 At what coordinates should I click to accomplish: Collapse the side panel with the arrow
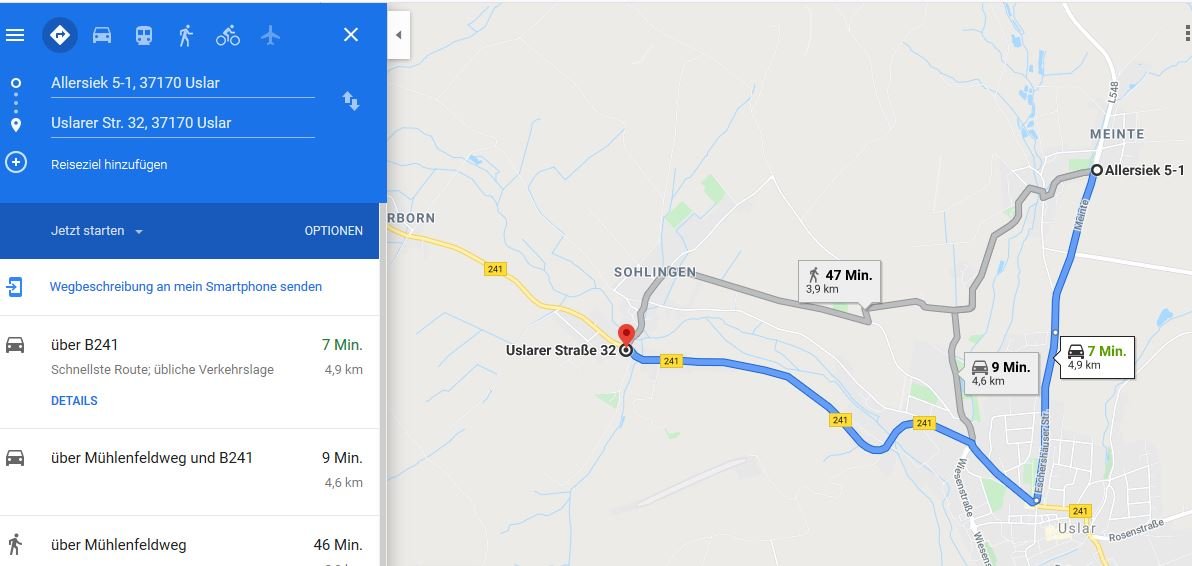398,35
